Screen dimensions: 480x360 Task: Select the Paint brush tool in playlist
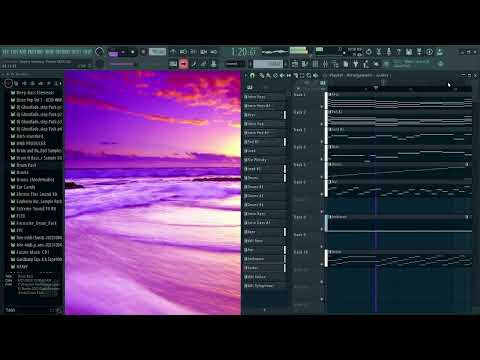coord(268,76)
